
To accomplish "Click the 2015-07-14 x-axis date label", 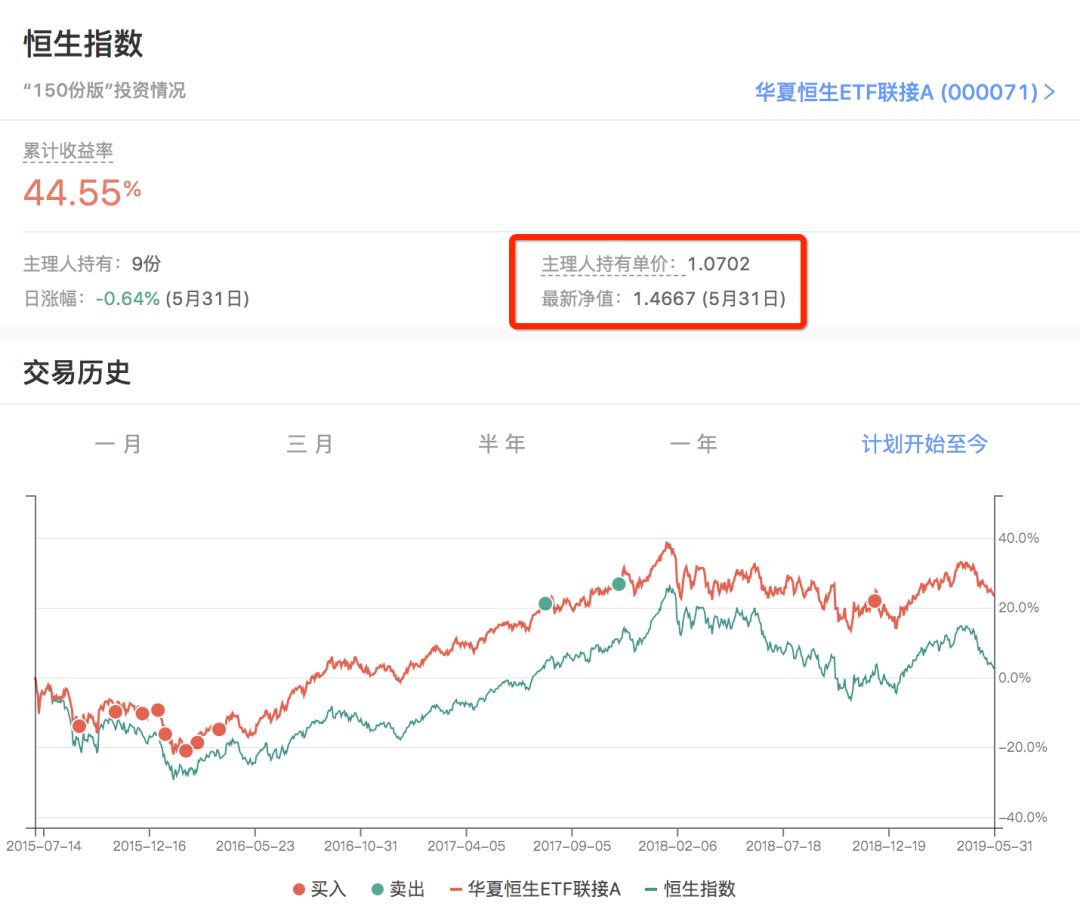I will click(44, 845).
